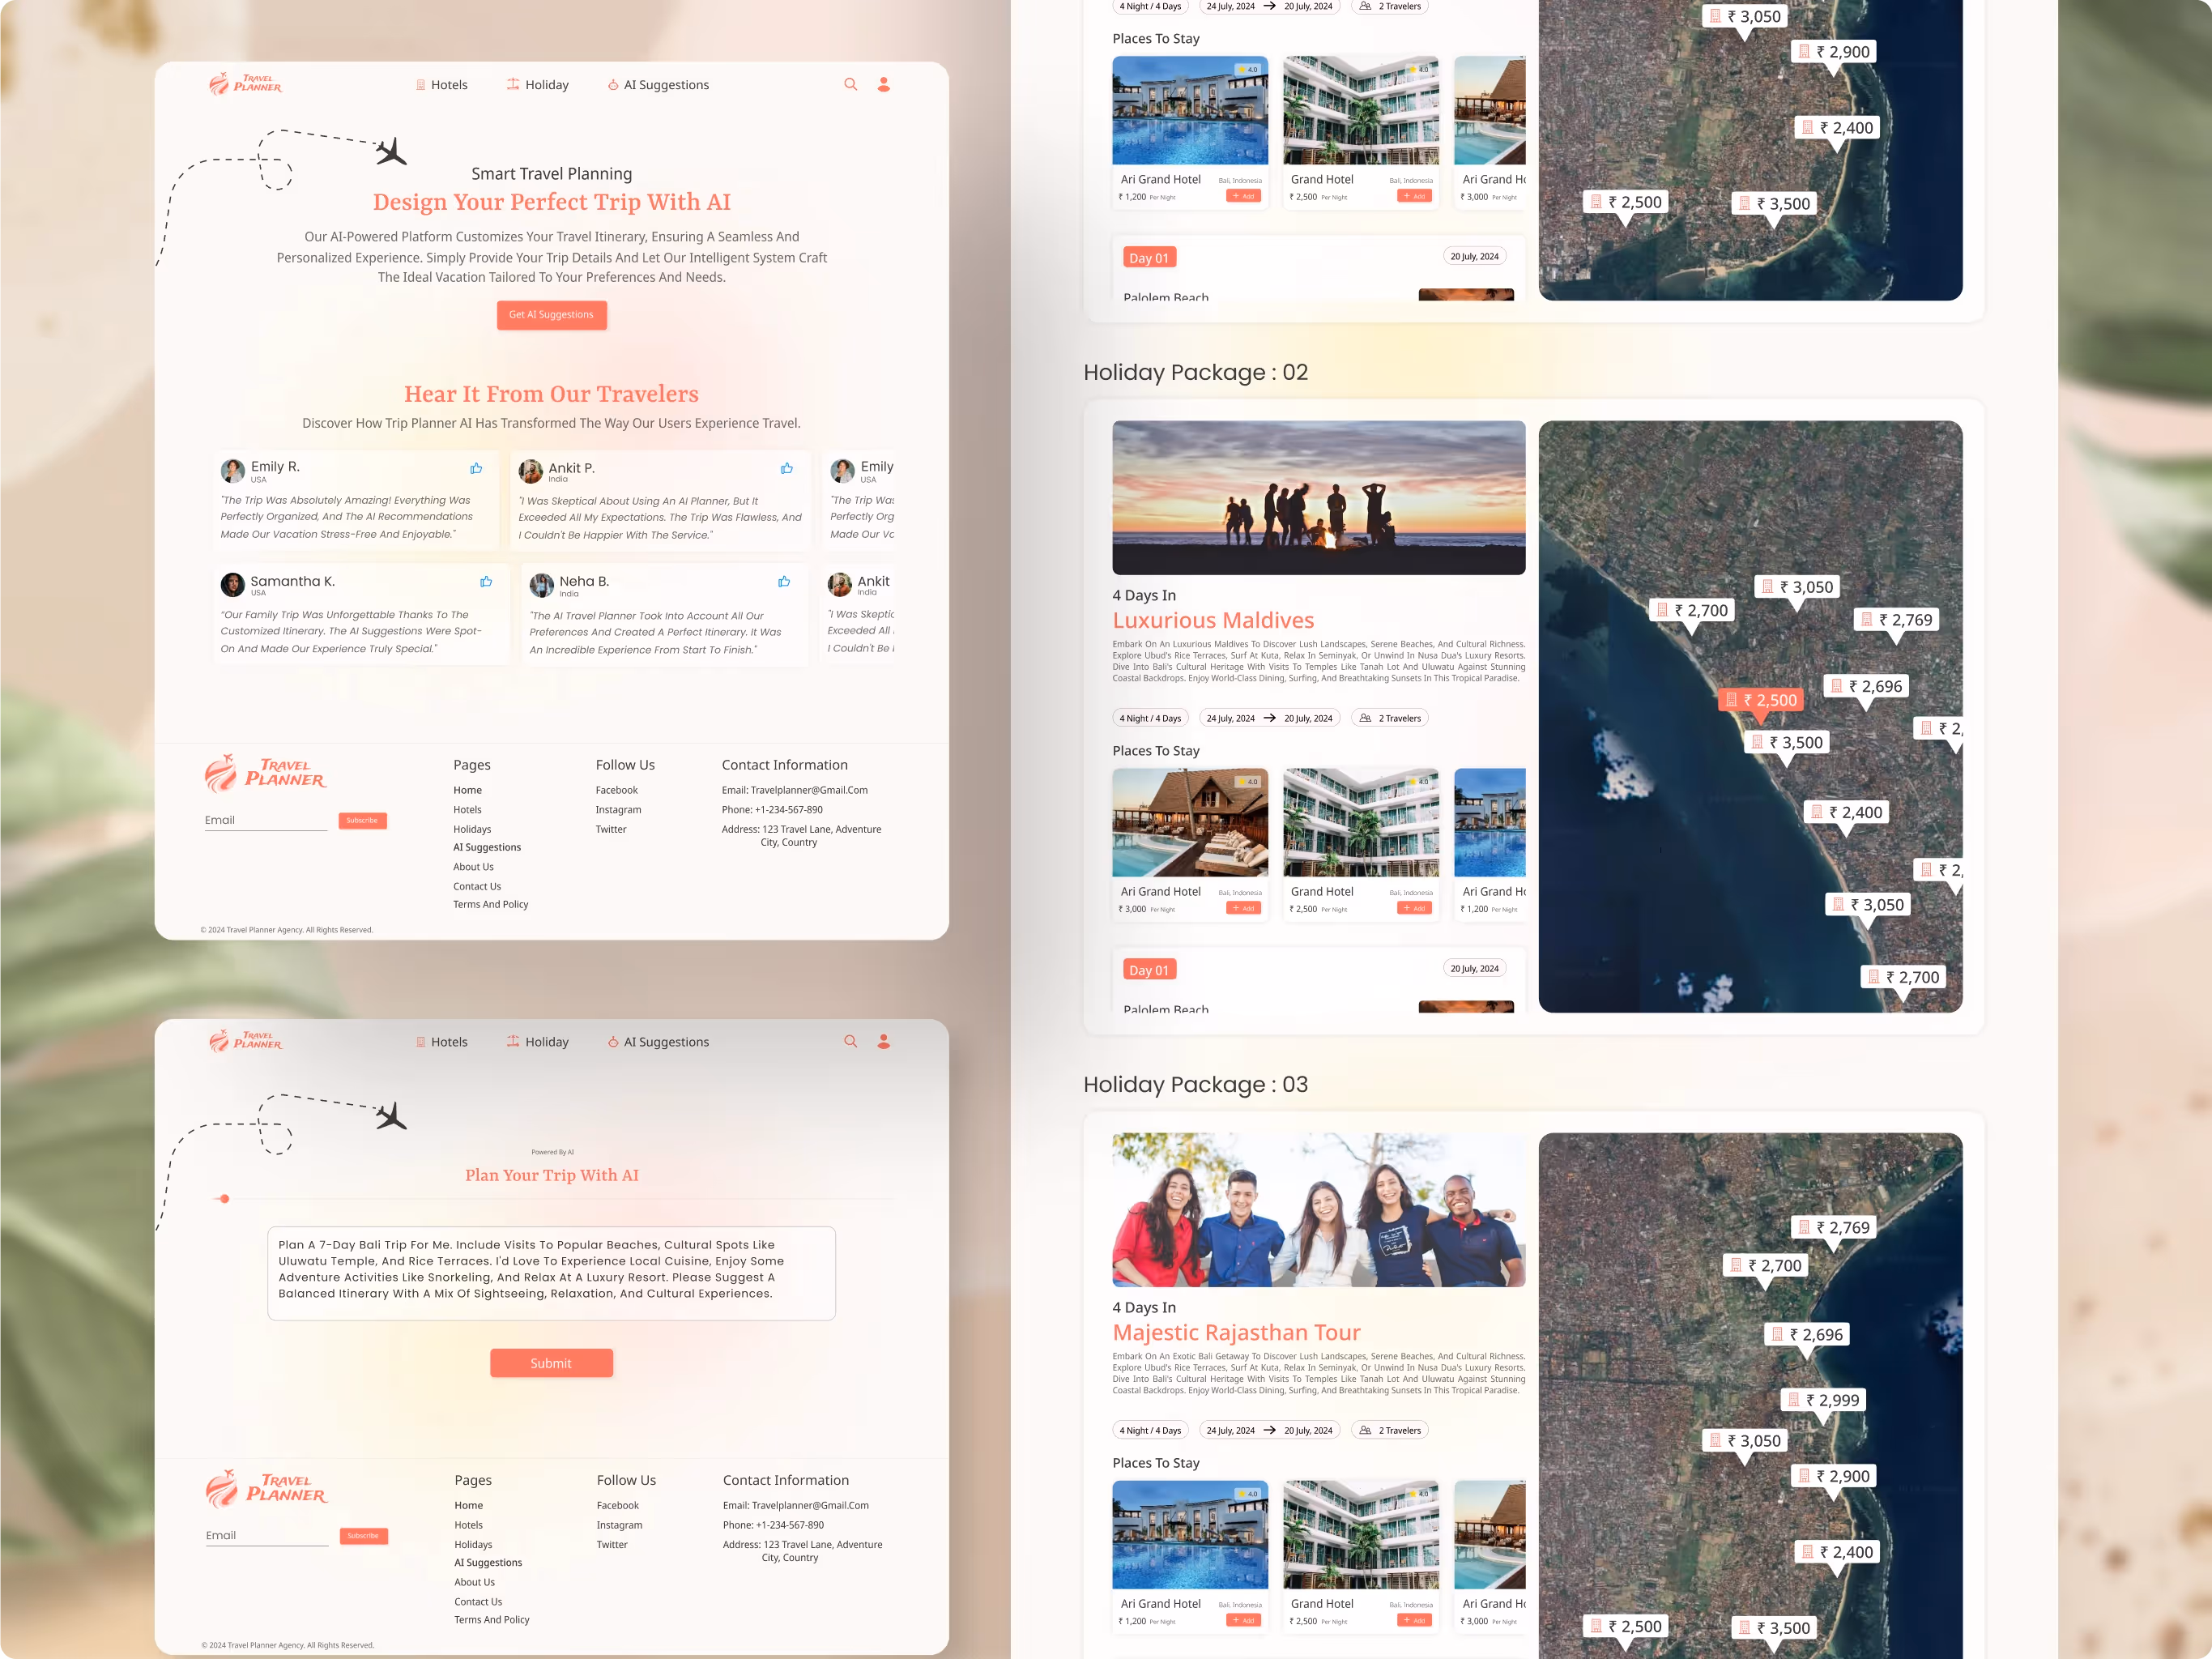Open the 4 Night / 4 Days duration selector
Screen dimensions: 2212x1659
(x=1150, y=717)
